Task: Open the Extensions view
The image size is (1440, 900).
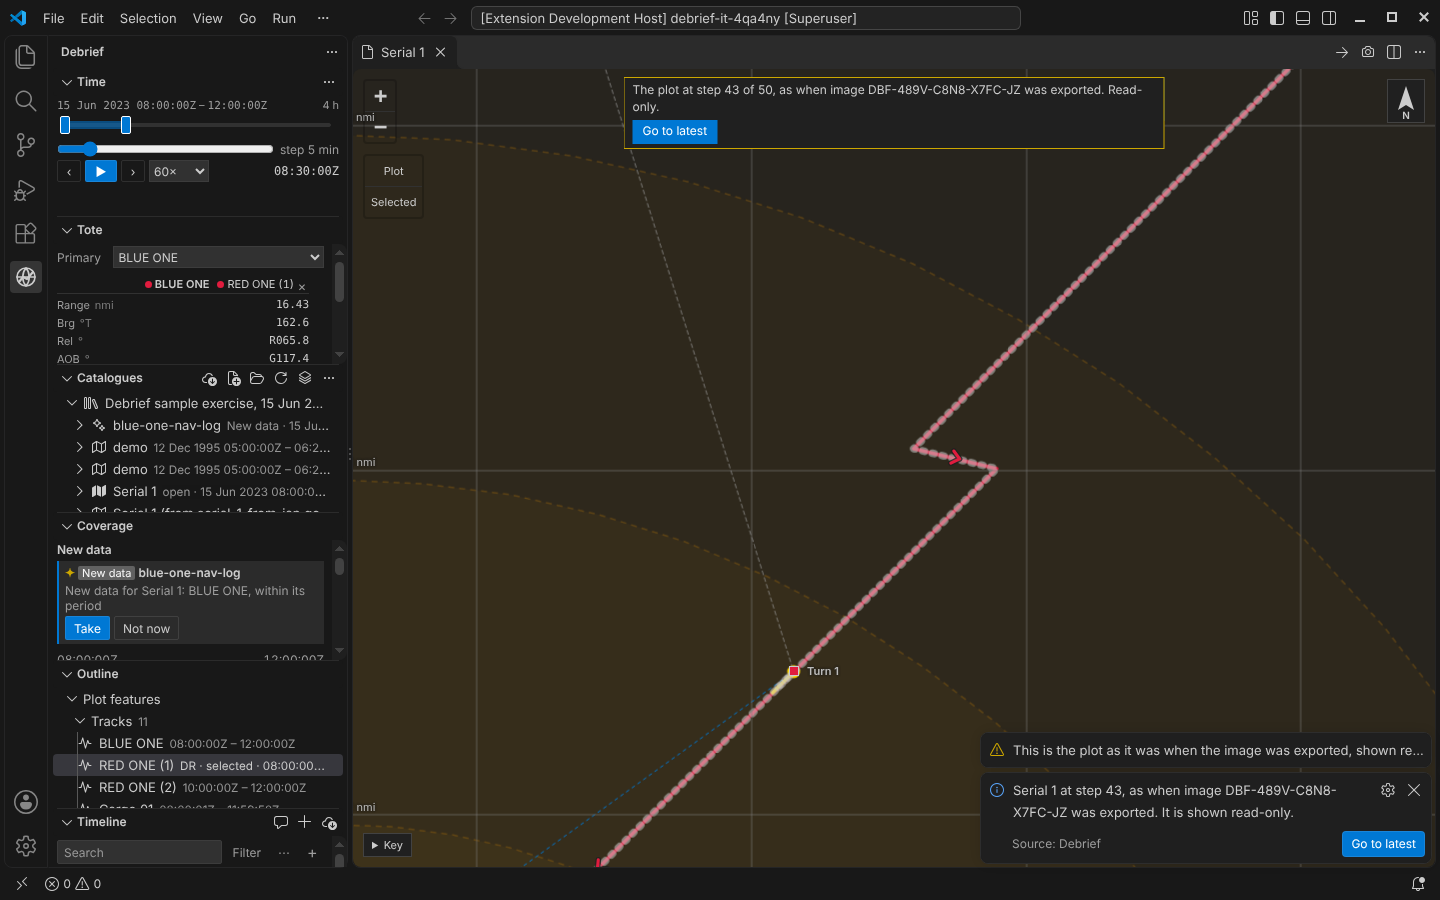Action: (26, 233)
